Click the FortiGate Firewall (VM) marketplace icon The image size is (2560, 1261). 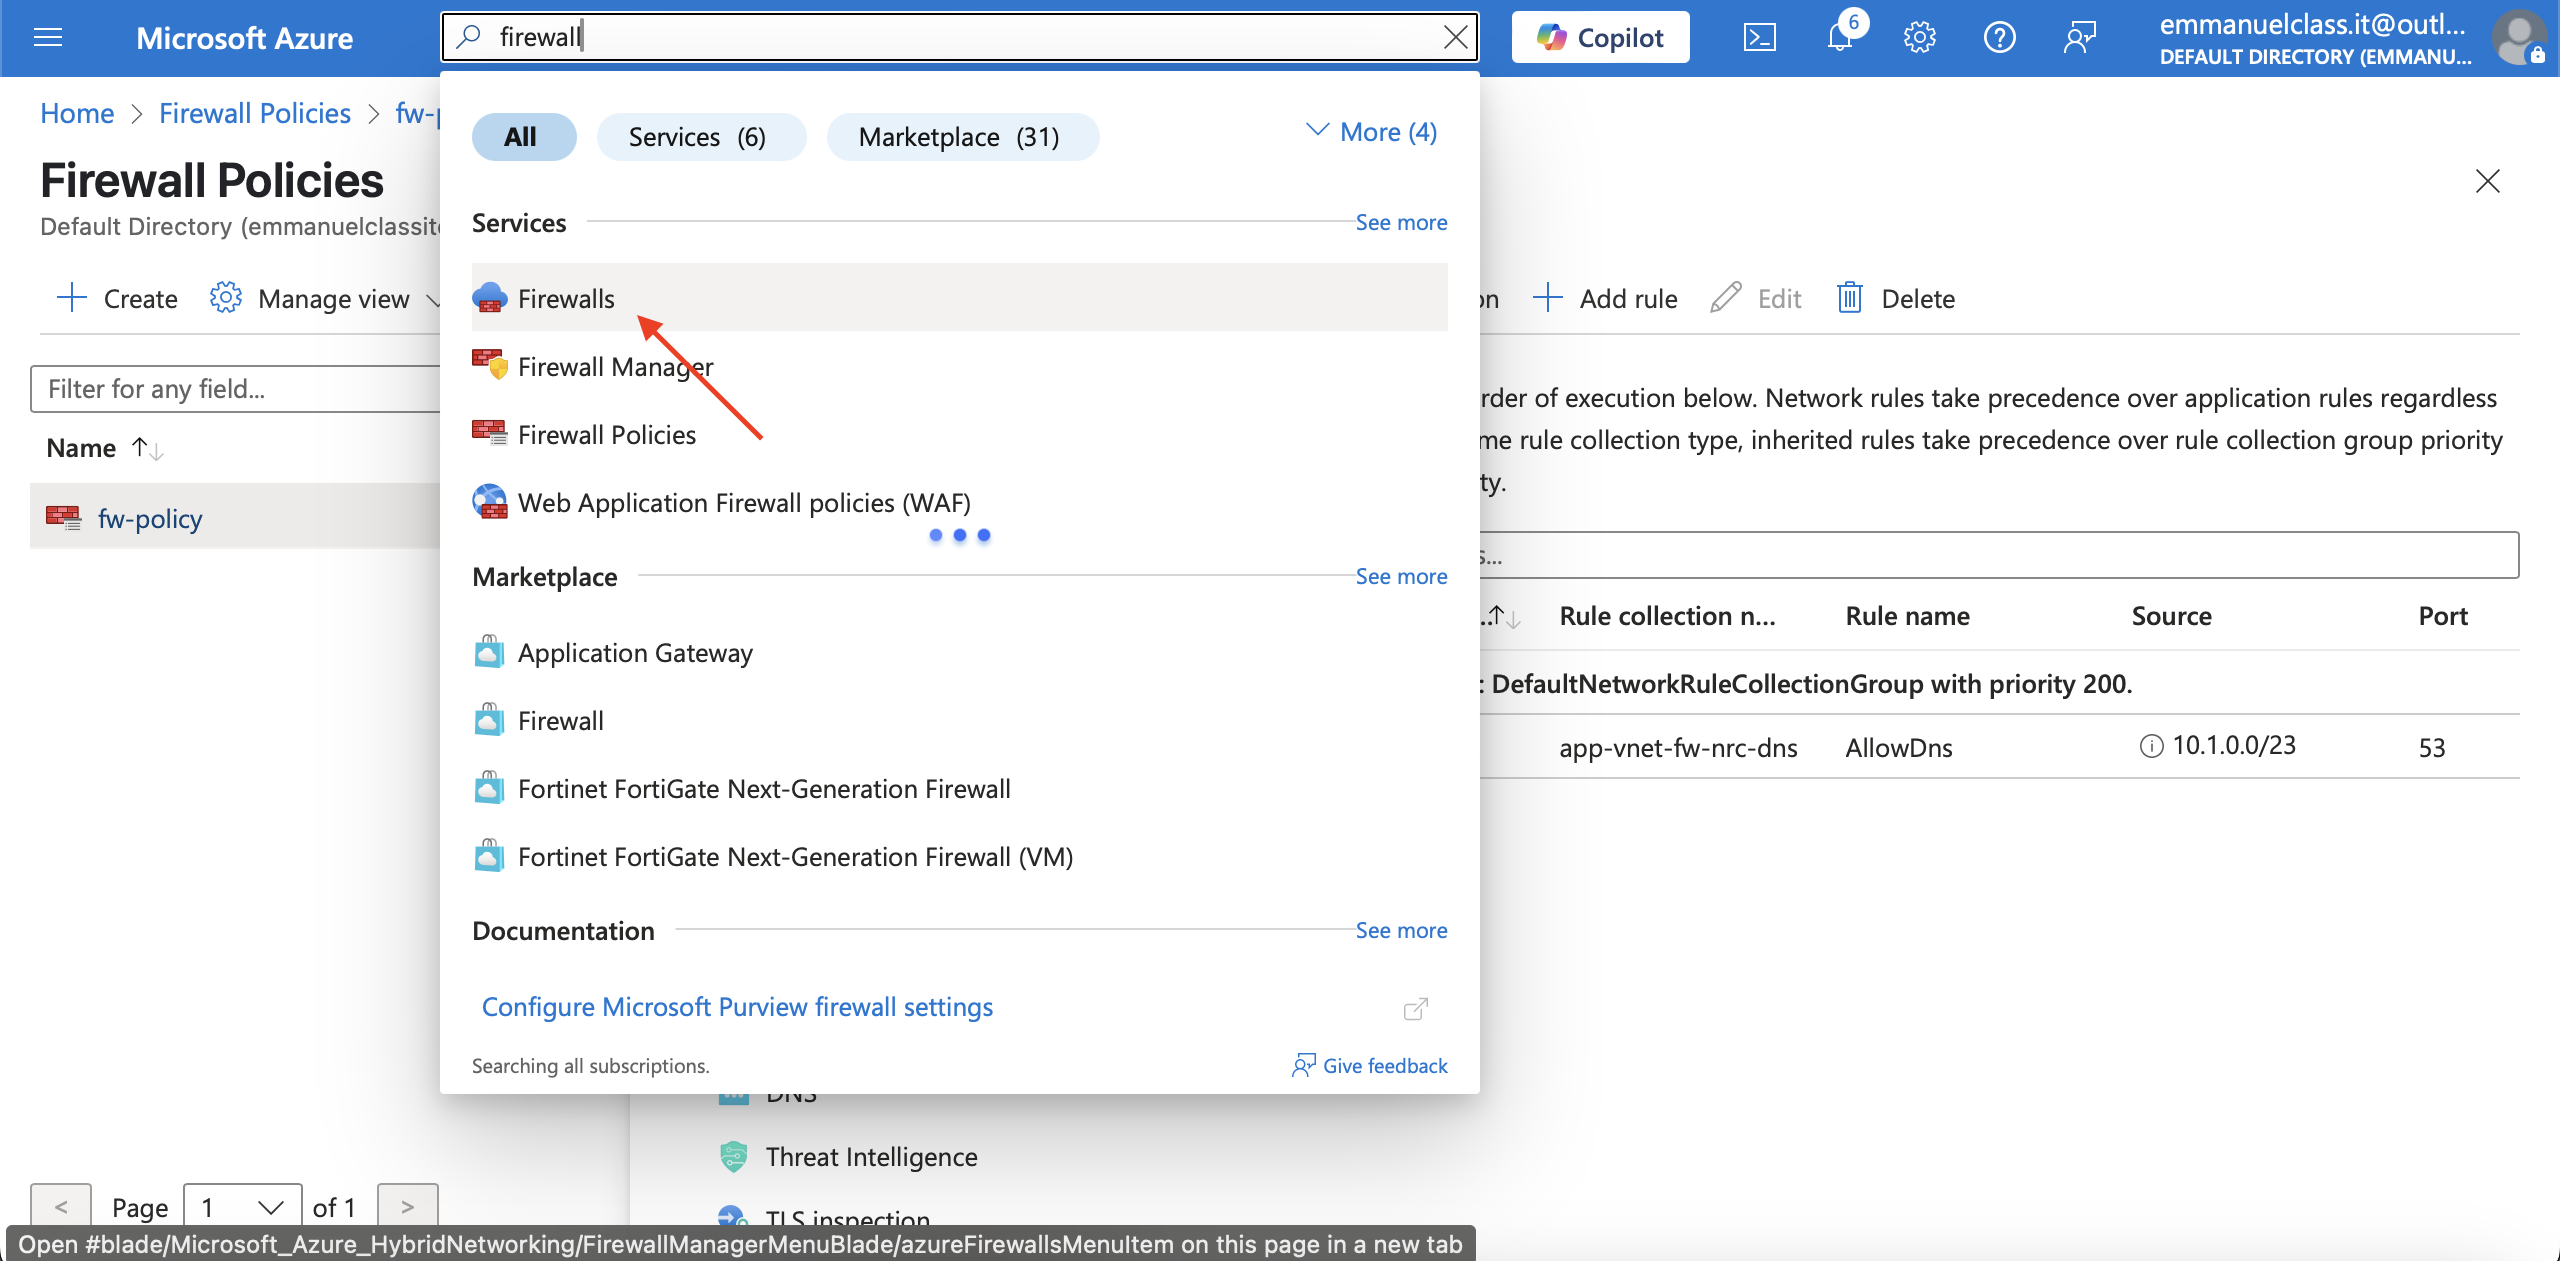point(489,856)
